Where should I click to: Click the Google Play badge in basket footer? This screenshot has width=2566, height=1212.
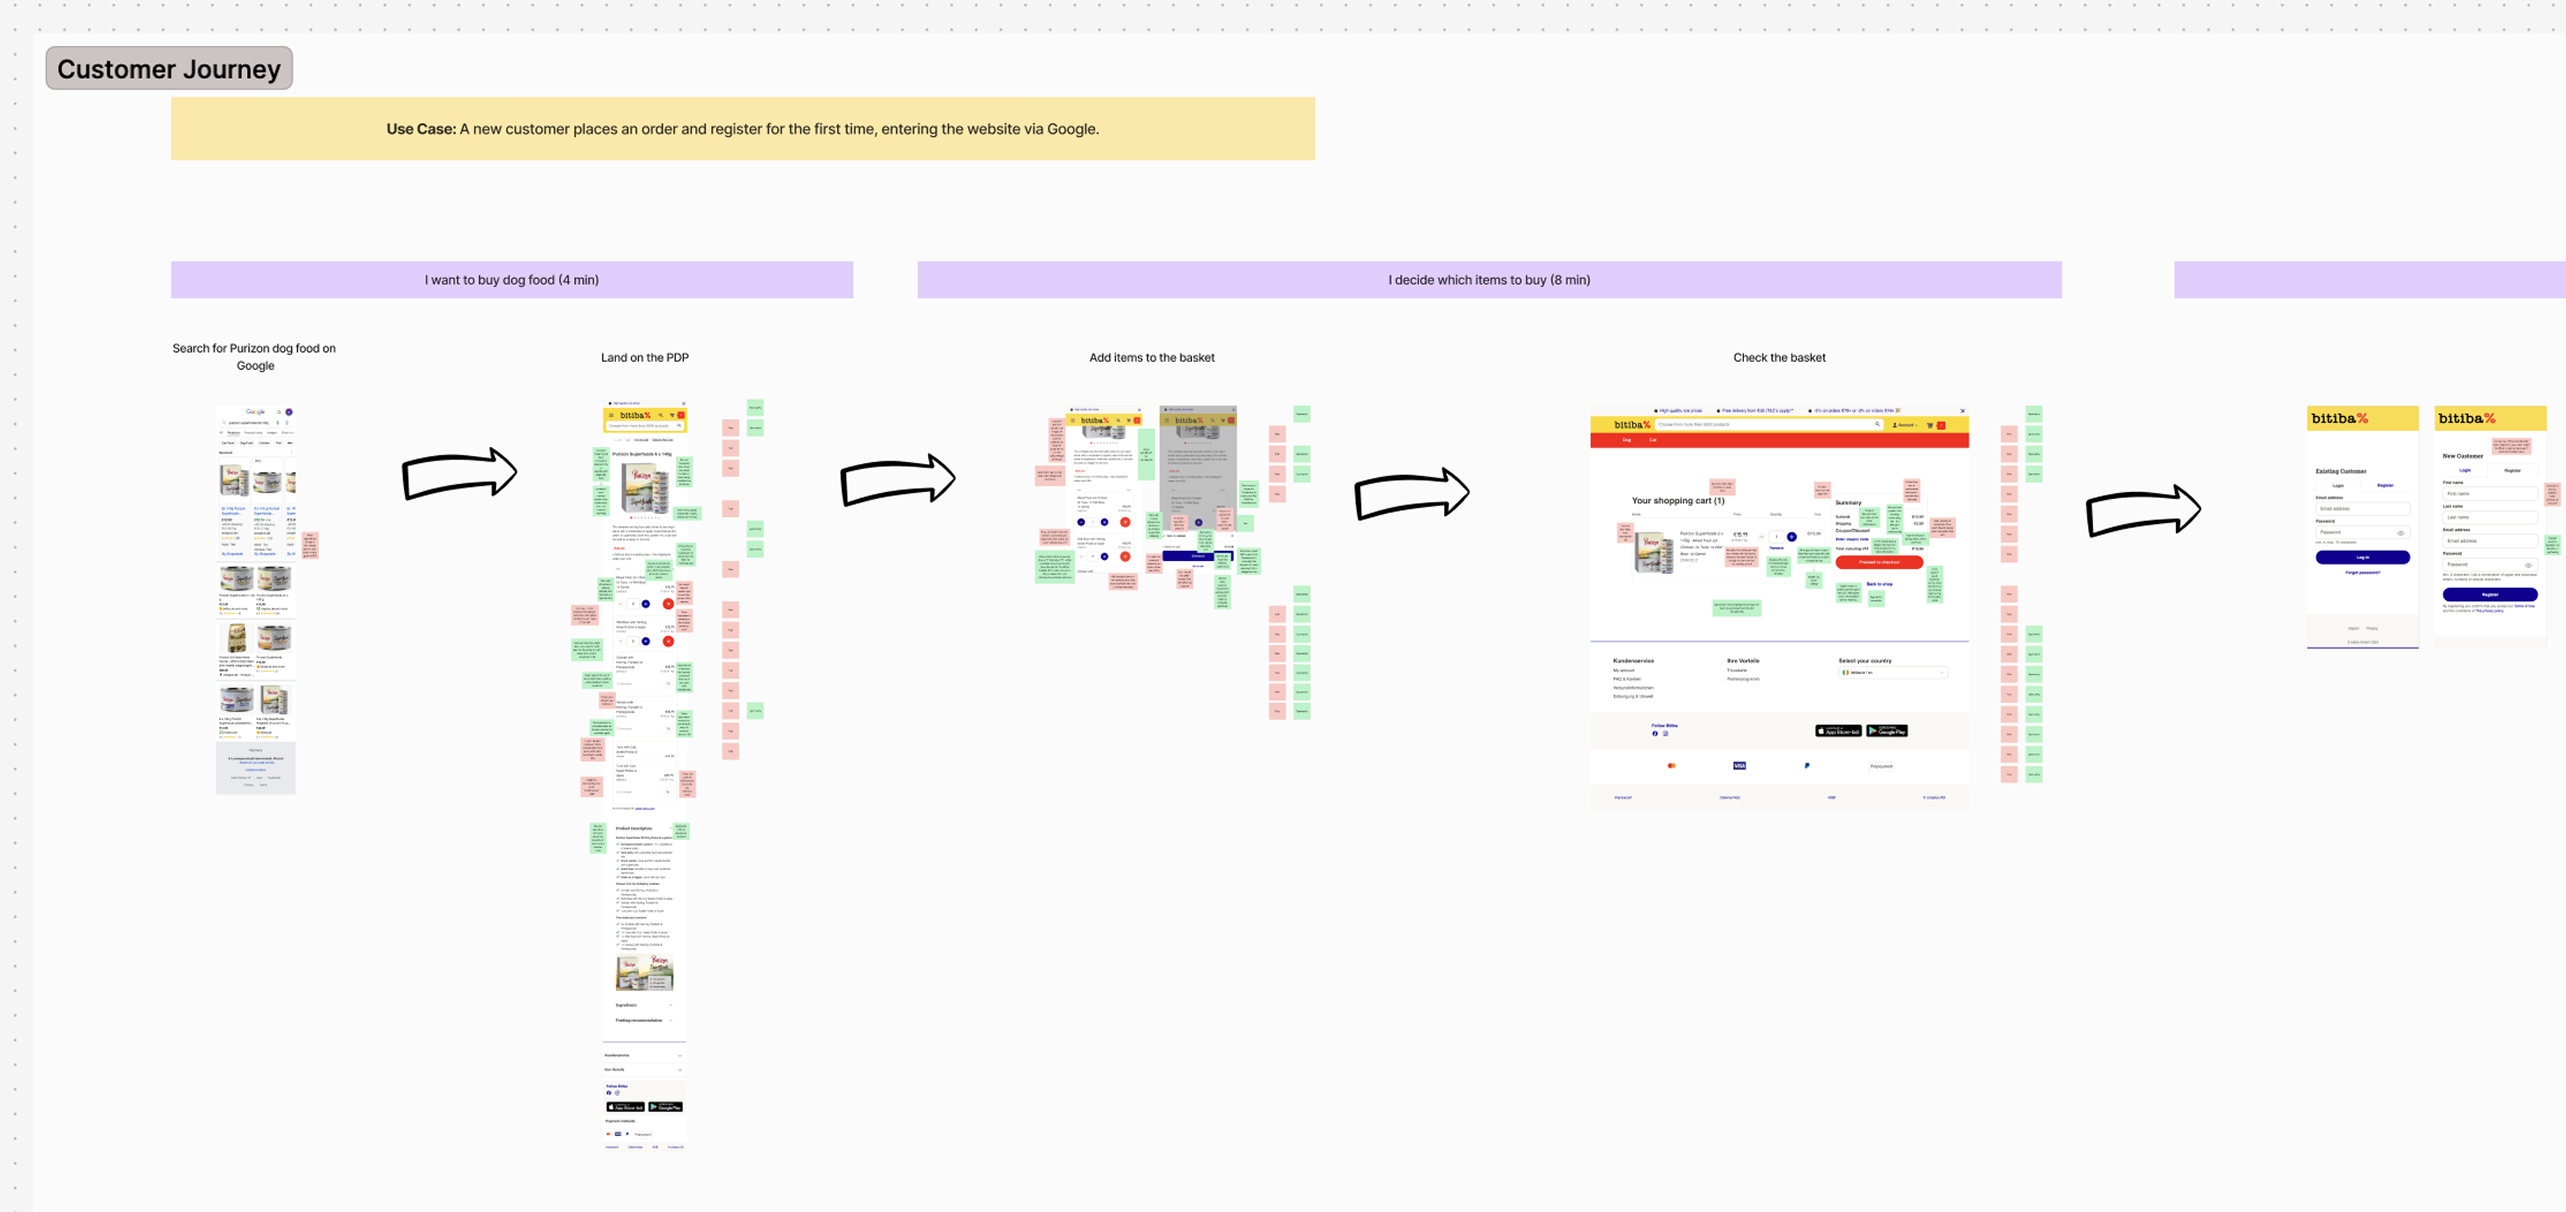pos(1887,731)
